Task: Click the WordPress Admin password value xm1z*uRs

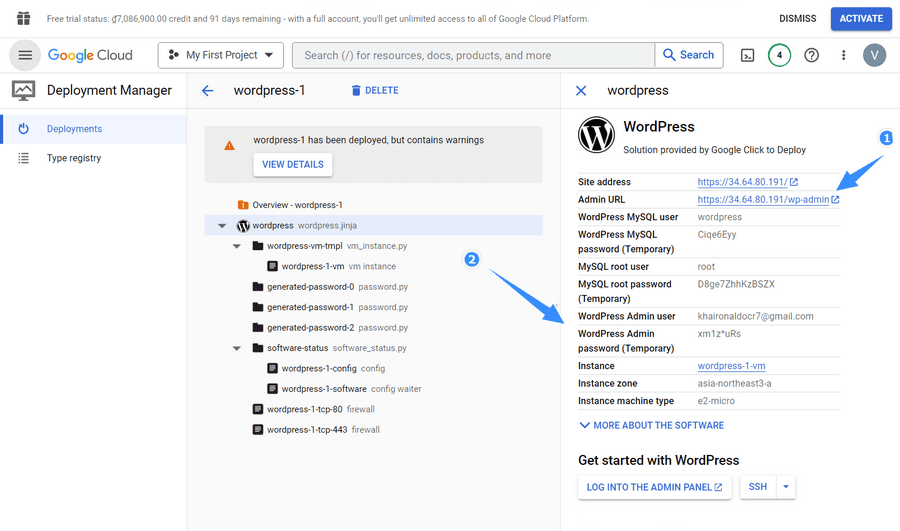Action: (719, 334)
